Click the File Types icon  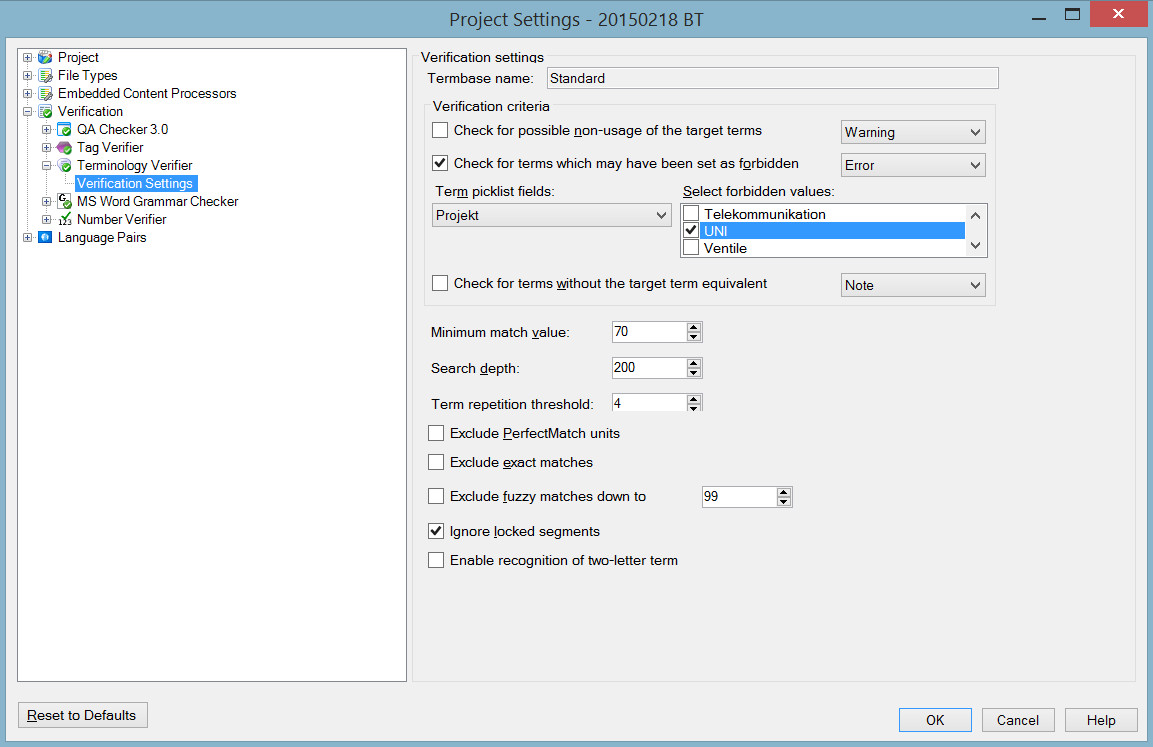[46, 75]
